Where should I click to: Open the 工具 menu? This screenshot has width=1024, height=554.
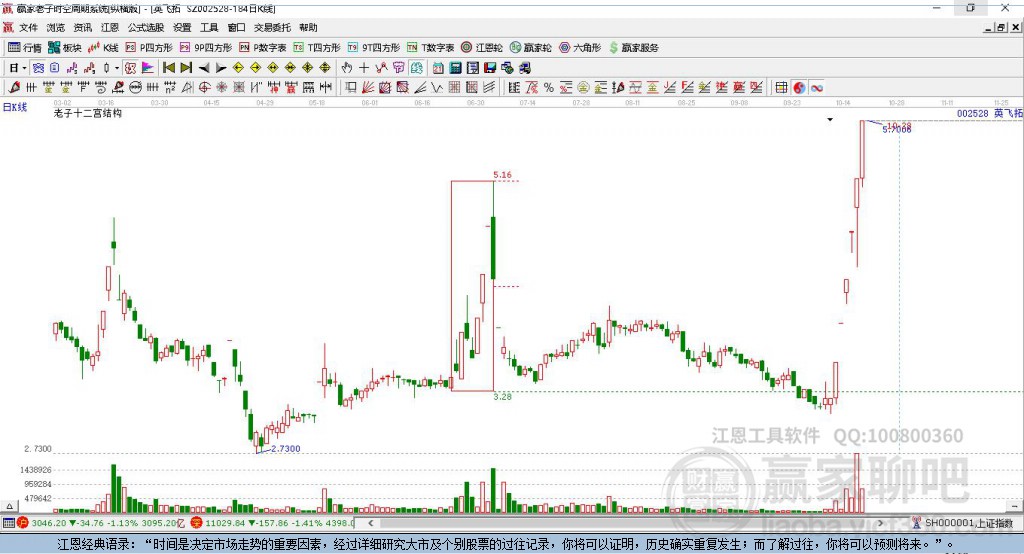tap(209, 27)
